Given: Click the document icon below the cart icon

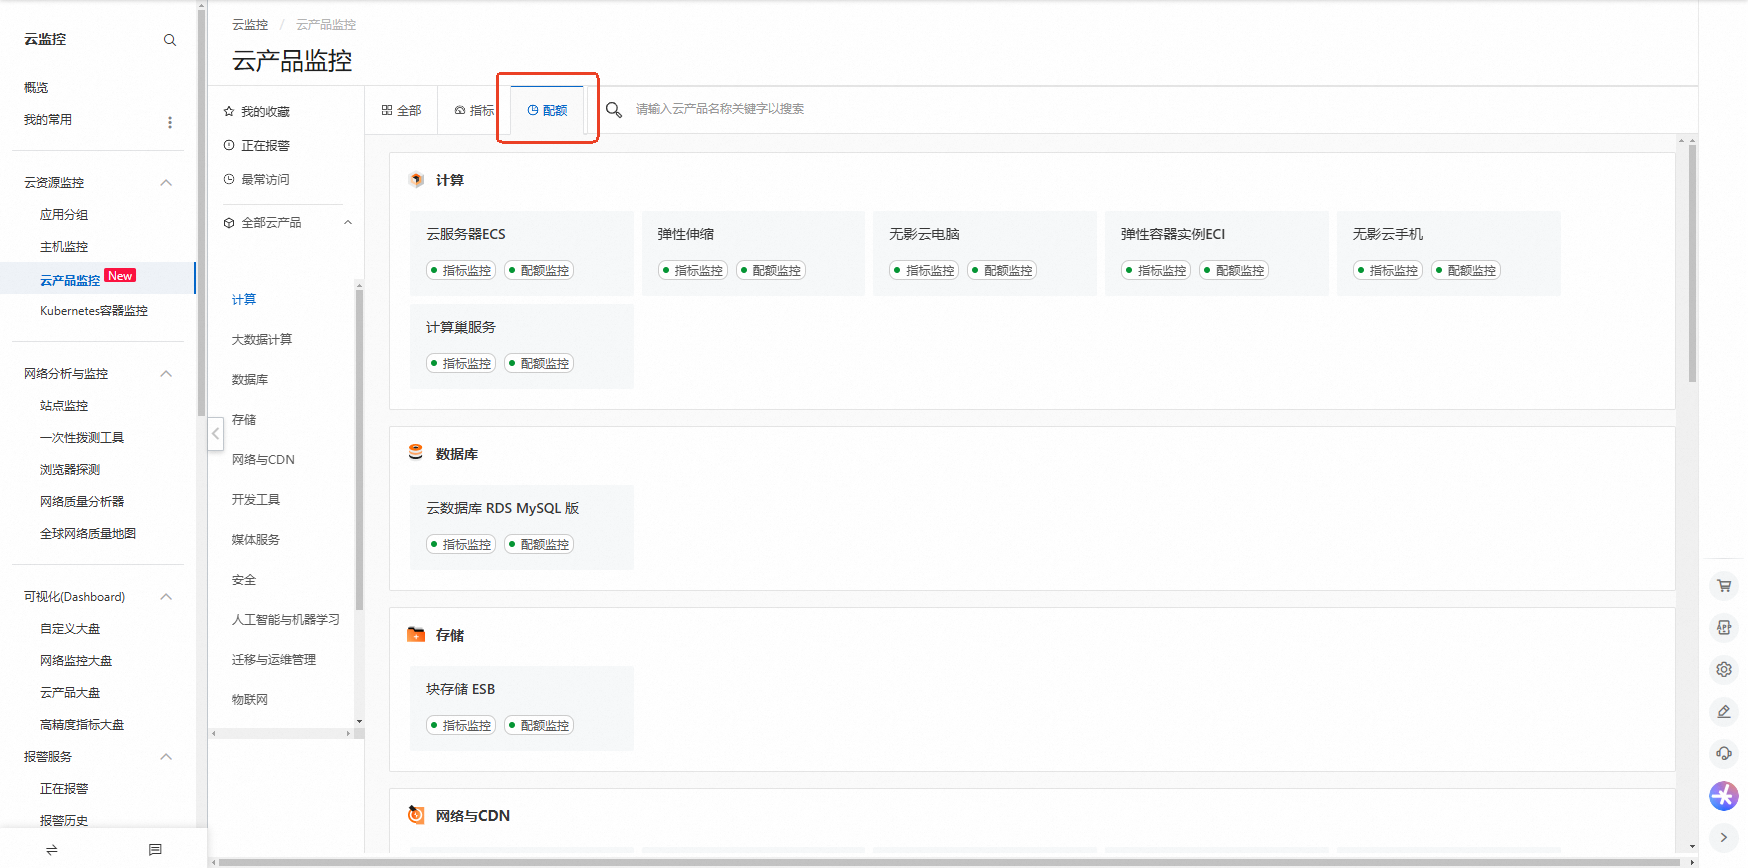Looking at the screenshot, I should (1724, 627).
